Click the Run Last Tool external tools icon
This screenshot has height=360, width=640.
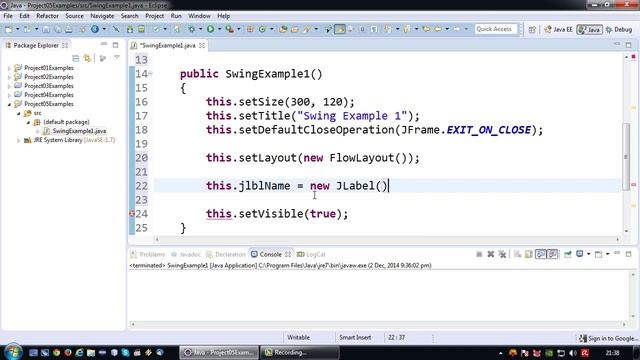click(230, 29)
